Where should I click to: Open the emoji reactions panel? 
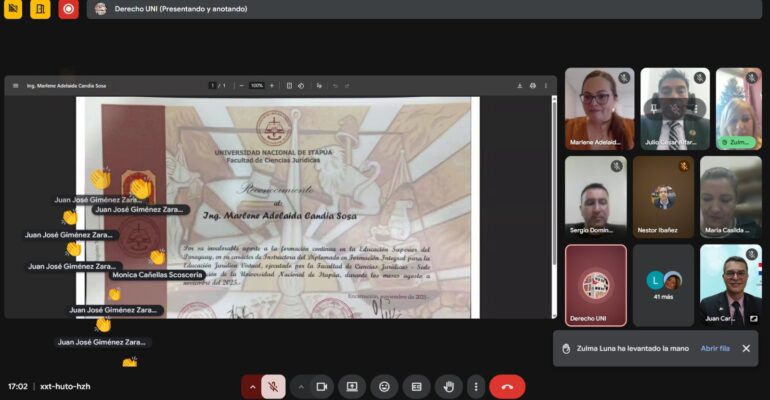tap(384, 387)
